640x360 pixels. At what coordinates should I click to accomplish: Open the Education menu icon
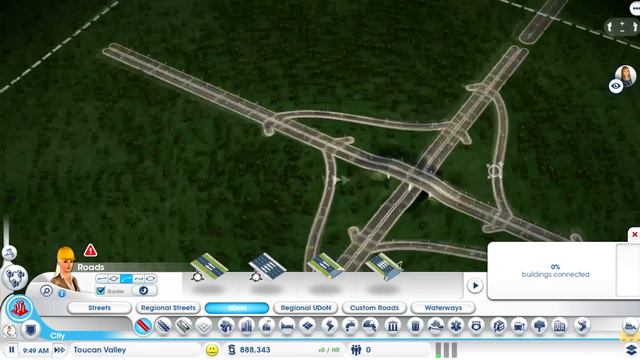pos(499,326)
